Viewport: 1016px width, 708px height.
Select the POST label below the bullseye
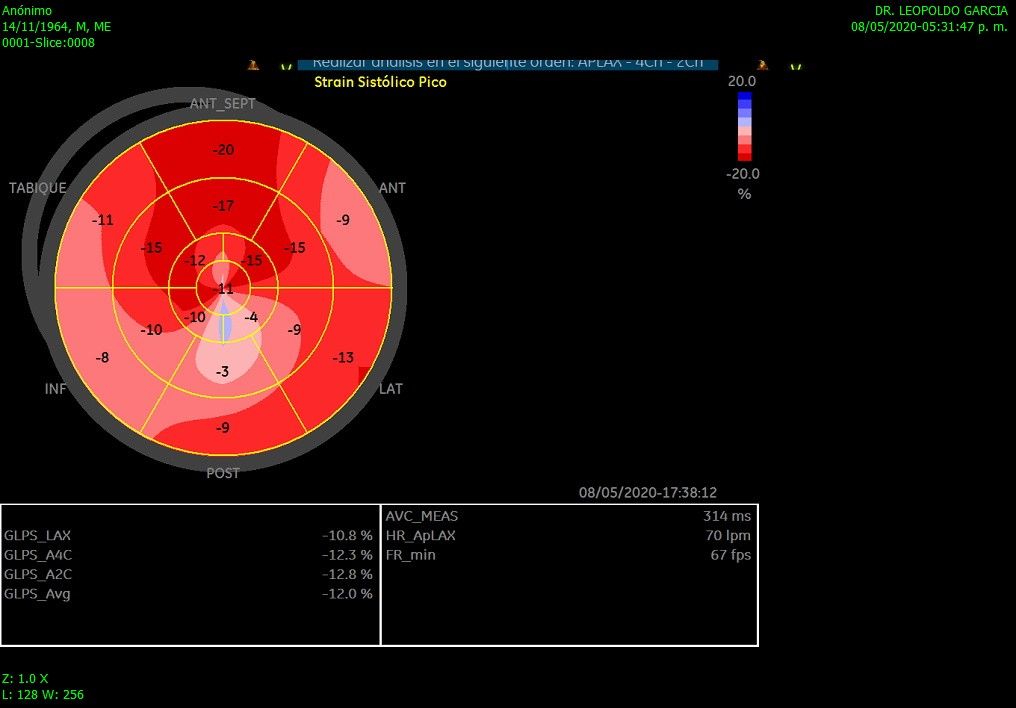point(222,473)
